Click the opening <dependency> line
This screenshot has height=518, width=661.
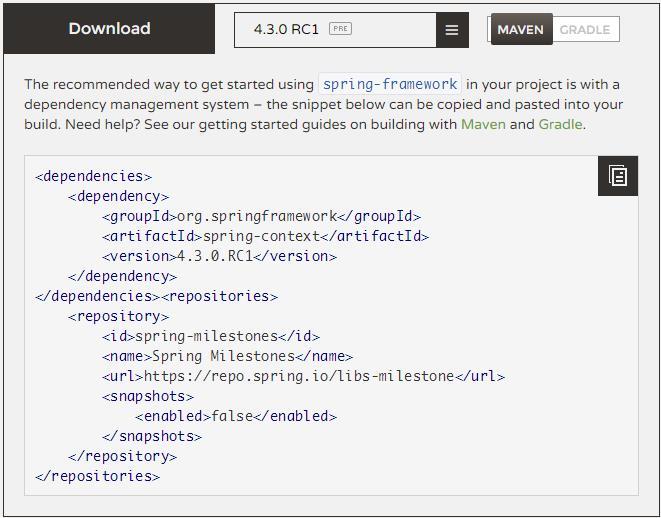(119, 196)
